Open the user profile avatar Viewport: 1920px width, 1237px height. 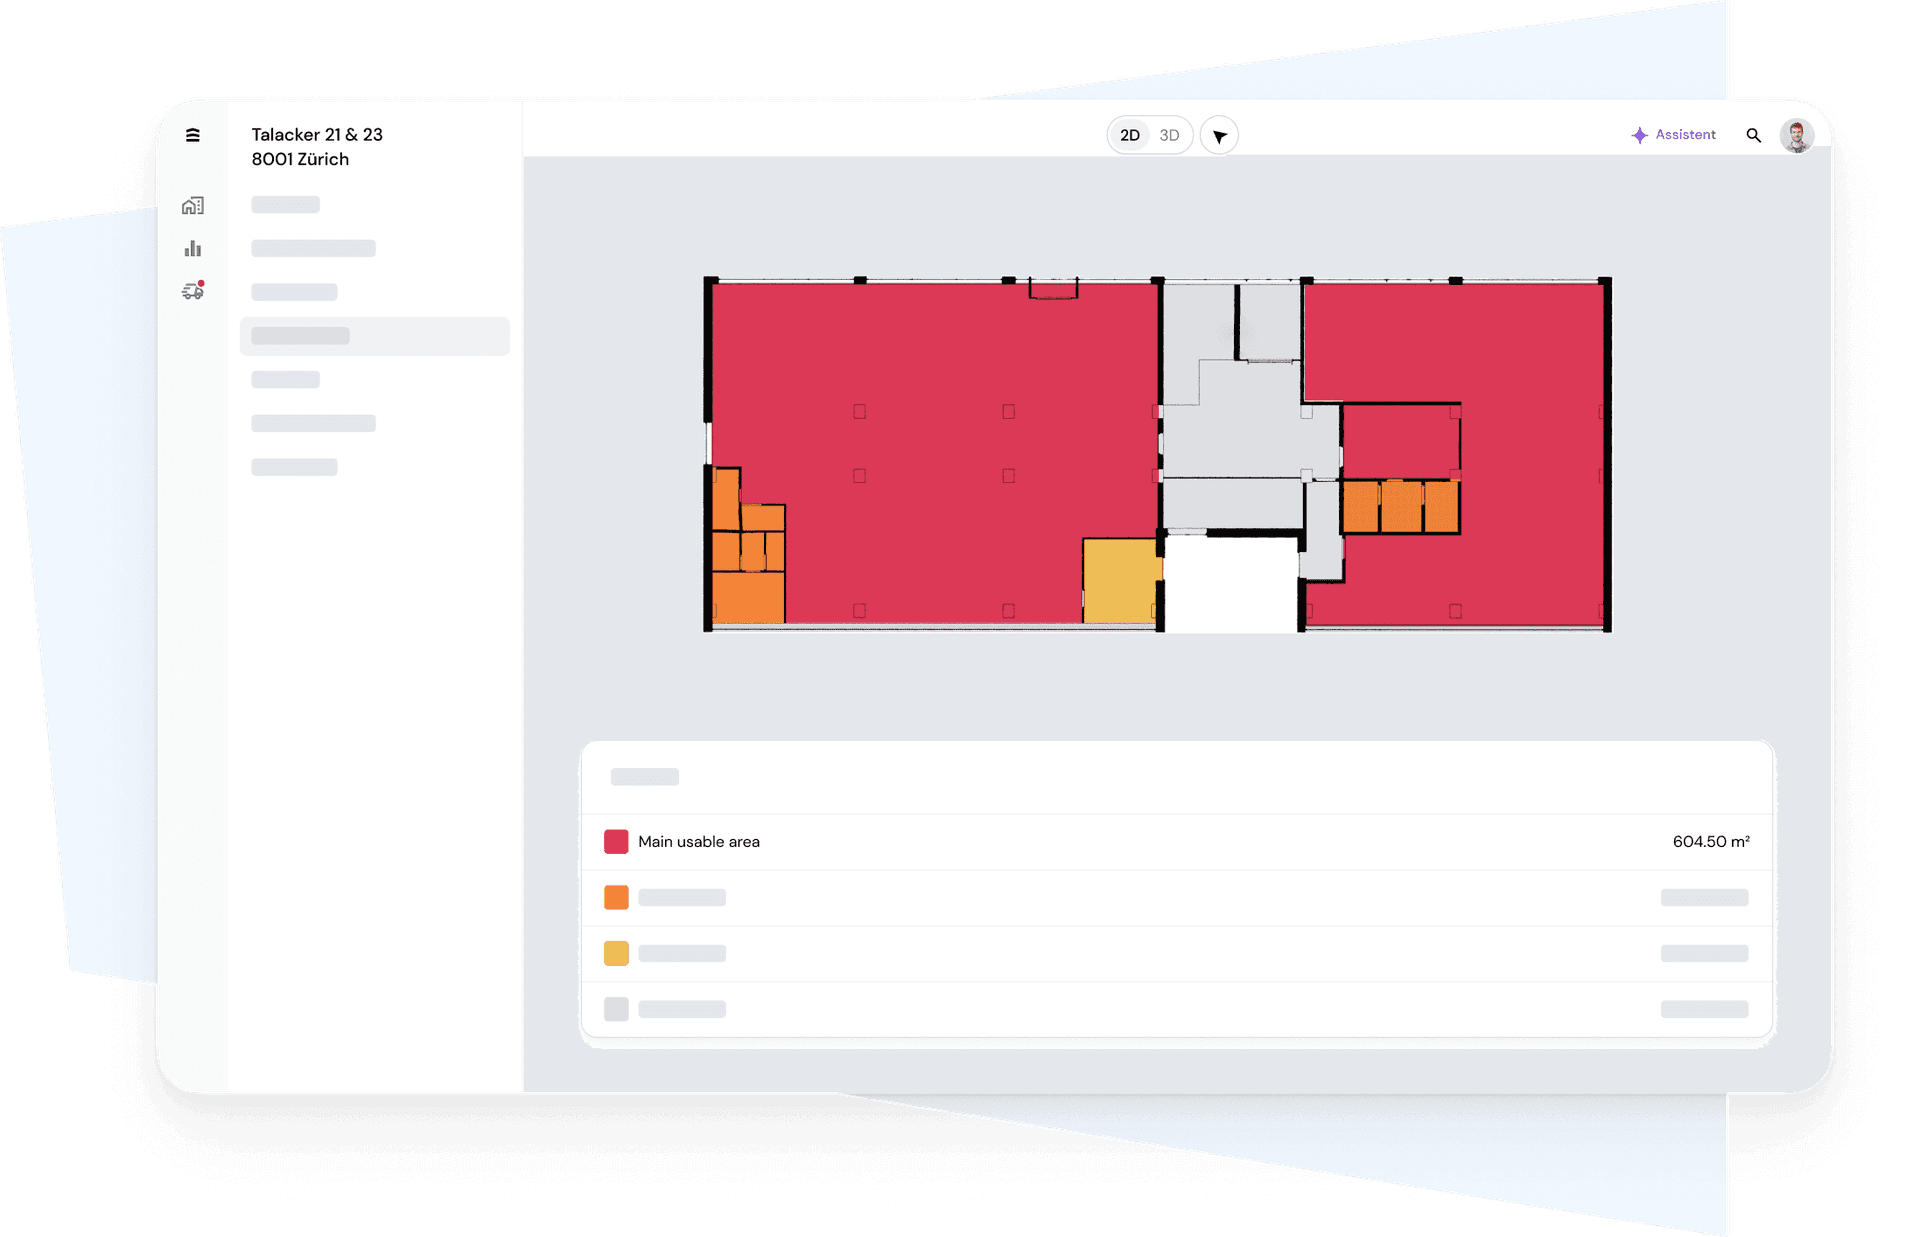coord(1796,135)
